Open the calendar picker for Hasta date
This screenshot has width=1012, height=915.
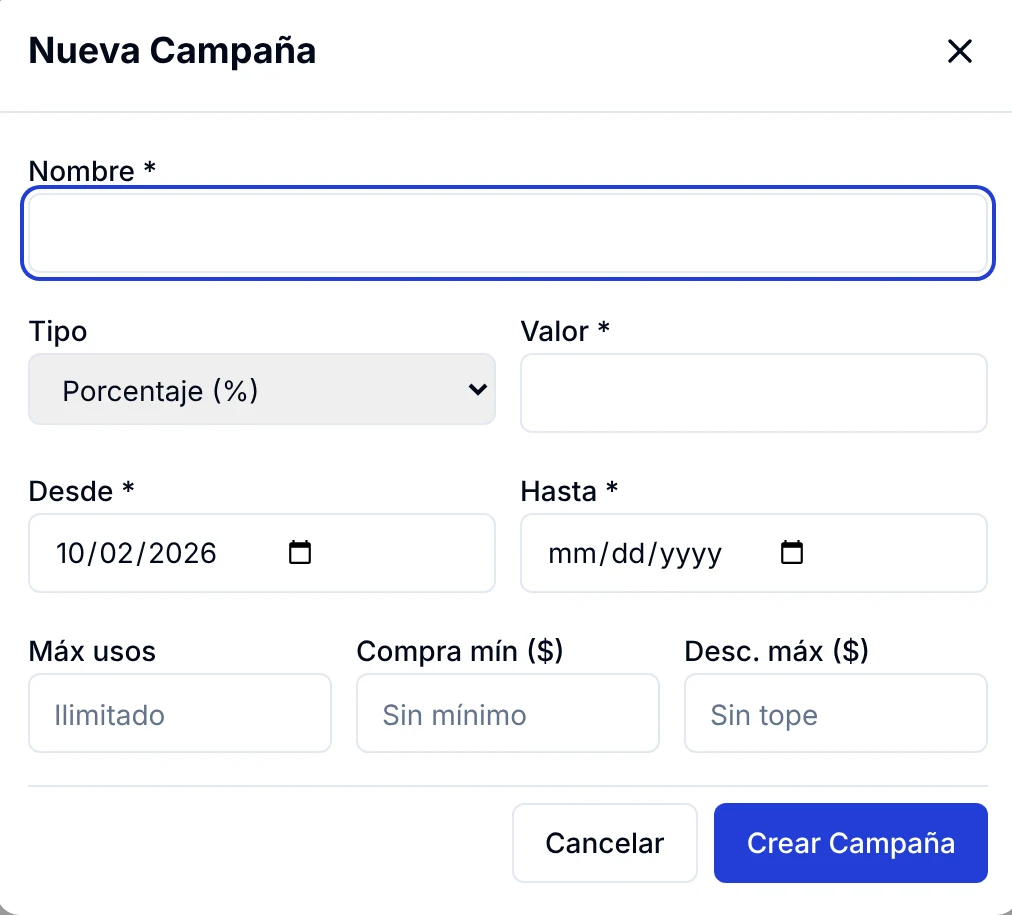792,552
